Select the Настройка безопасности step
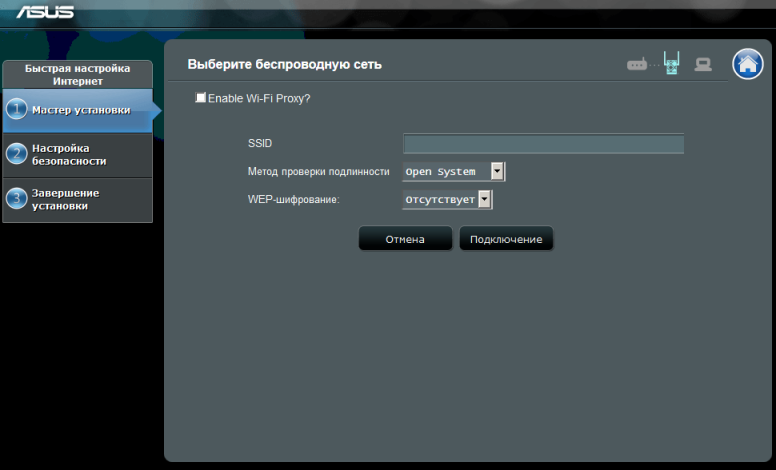776x470 pixels. pyautogui.click(x=78, y=155)
